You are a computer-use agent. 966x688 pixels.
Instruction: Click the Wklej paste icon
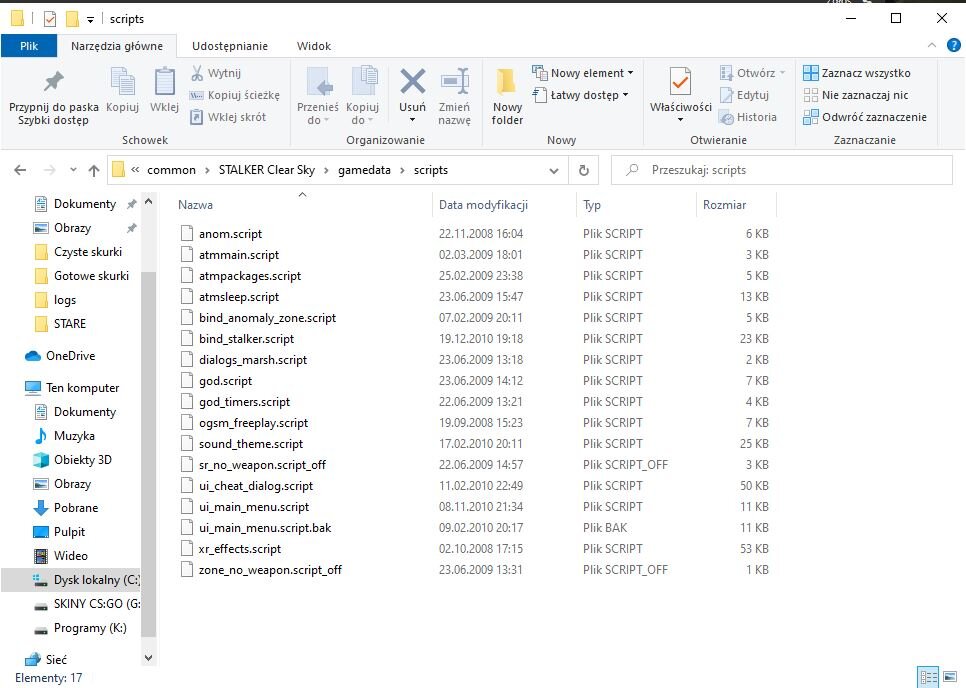point(164,84)
